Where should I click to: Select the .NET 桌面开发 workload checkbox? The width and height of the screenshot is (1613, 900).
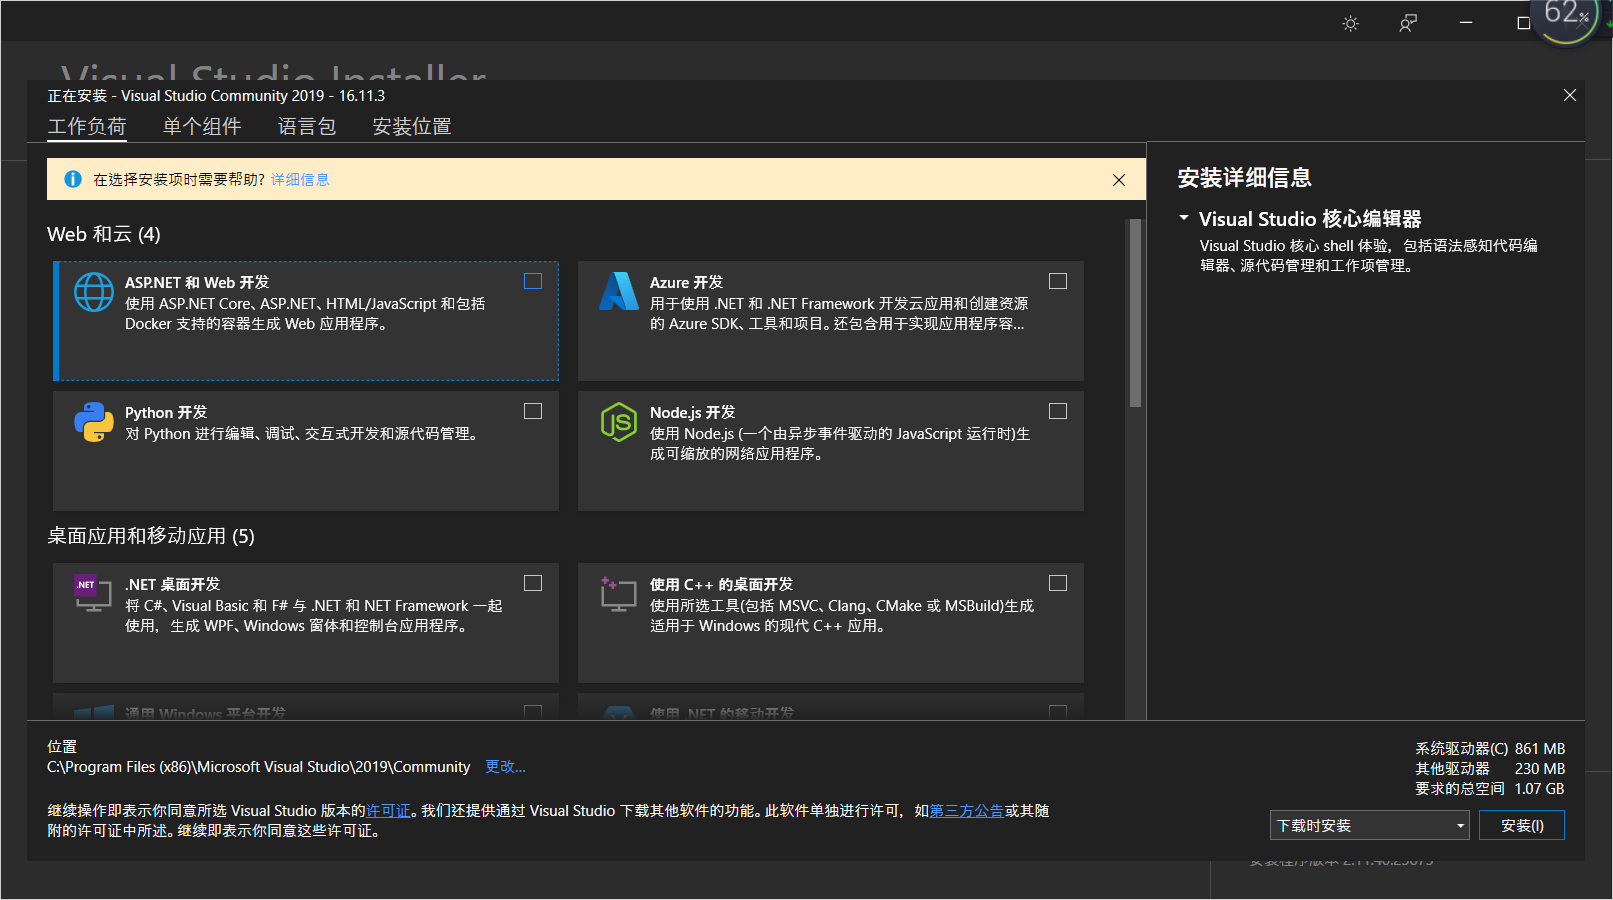533,583
